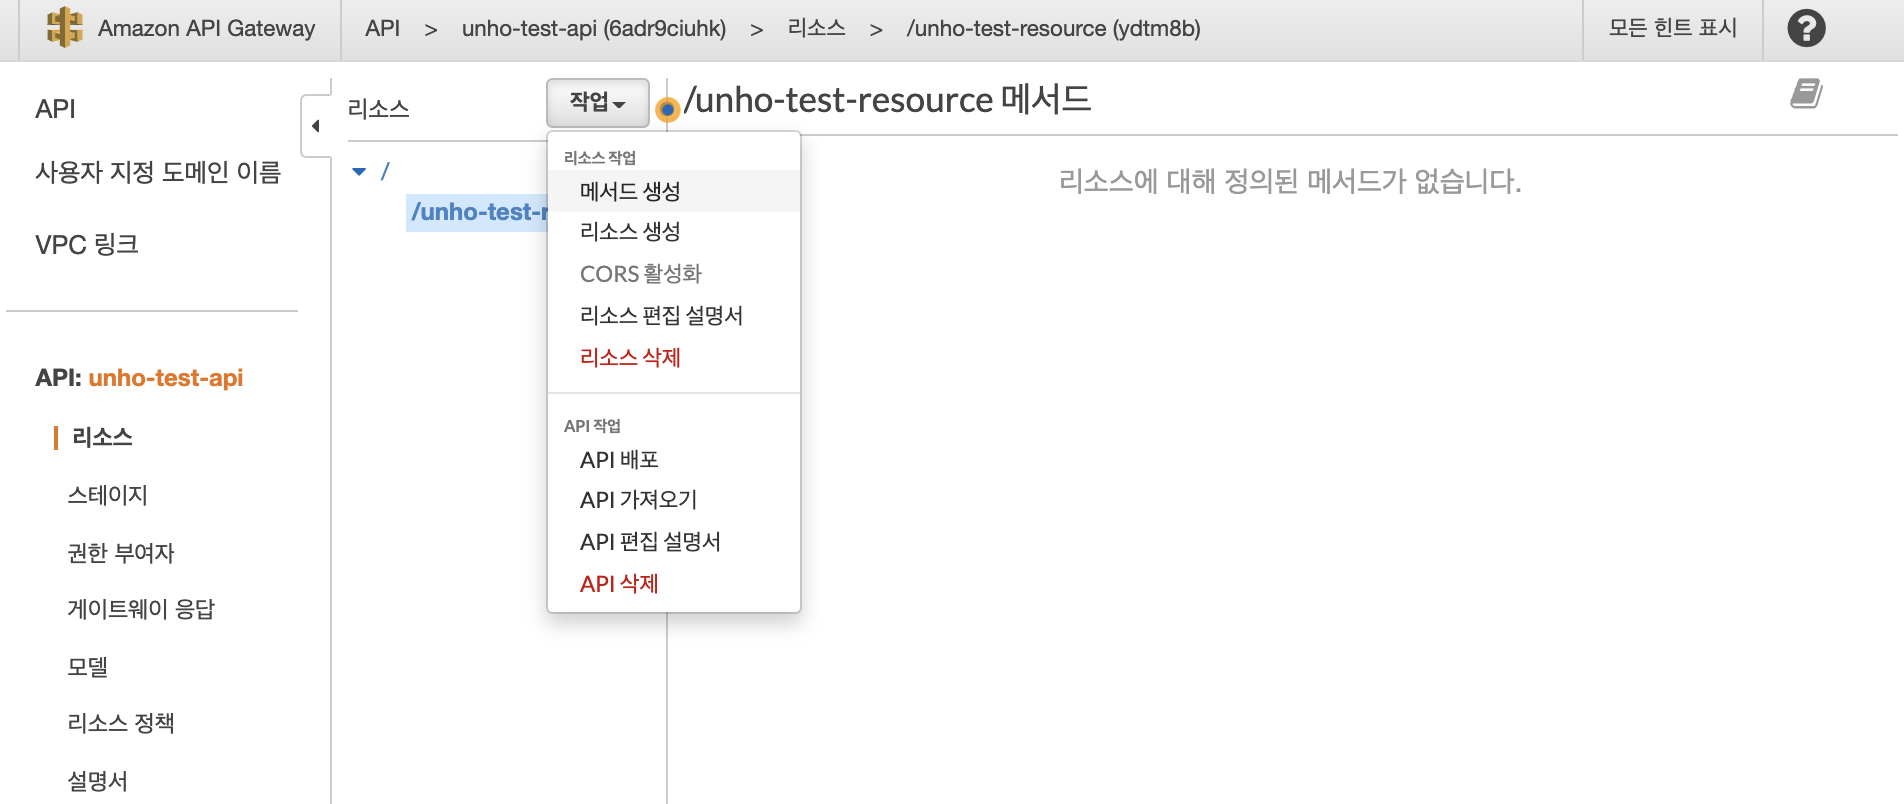This screenshot has height=804, width=1904.
Task: Click unho-test-api orange API name
Action: [x=166, y=378]
